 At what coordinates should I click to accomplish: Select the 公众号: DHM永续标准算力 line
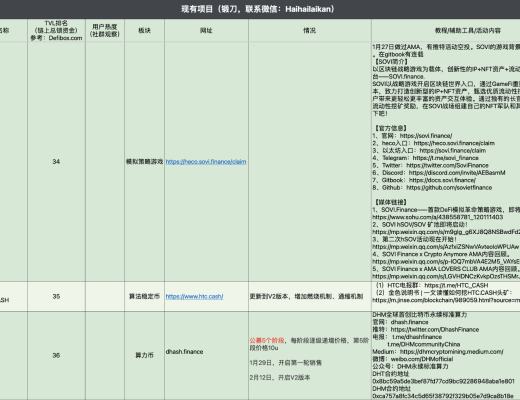coord(410,366)
